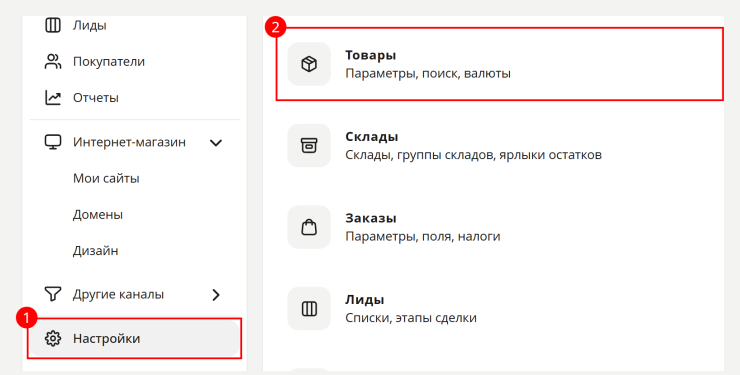
Task: Click the Интернет-магазин monitor icon
Action: (53, 142)
